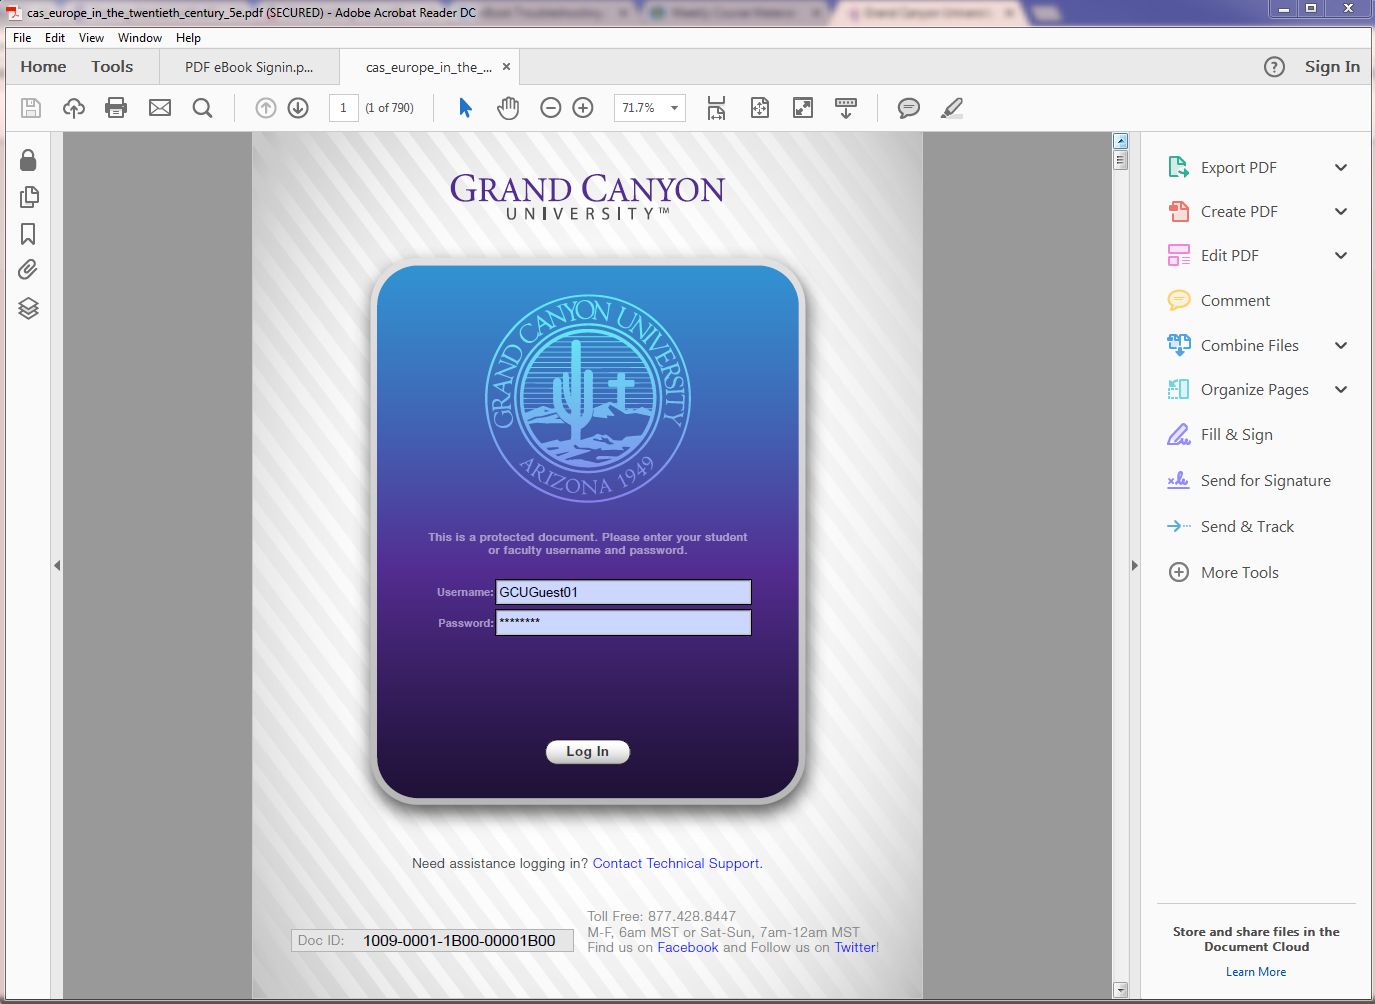Zoom out with minus icon
1375x1004 pixels.
[x=550, y=108]
